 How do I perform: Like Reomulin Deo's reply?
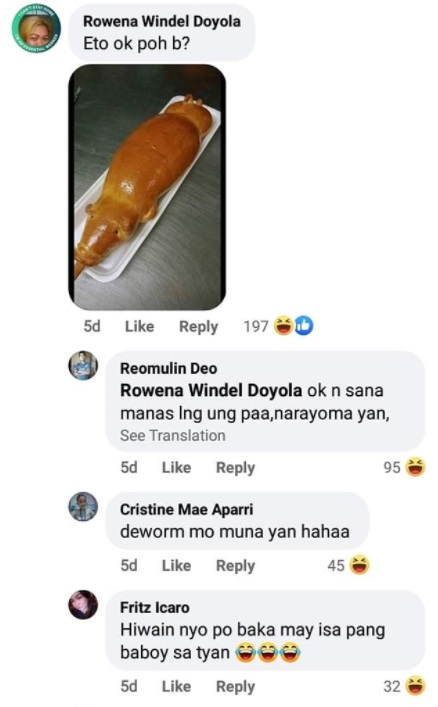click(x=176, y=468)
